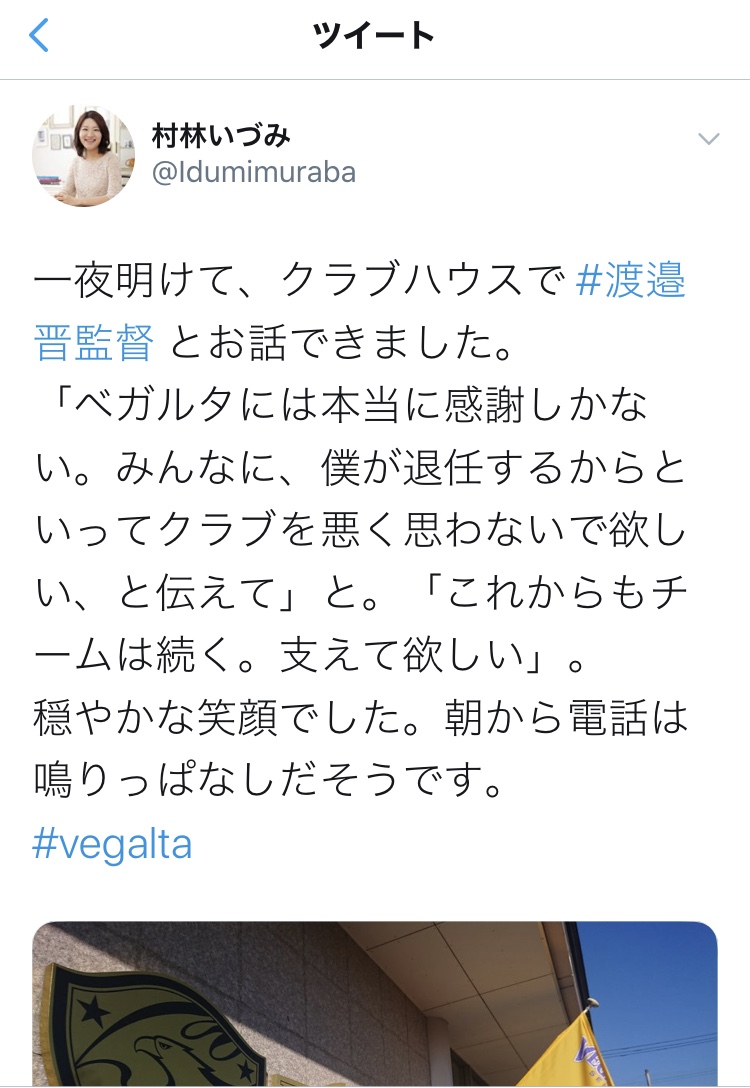Tap the blue 晋監督 hashtag text
The width and height of the screenshot is (750, 1088).
[x=94, y=343]
